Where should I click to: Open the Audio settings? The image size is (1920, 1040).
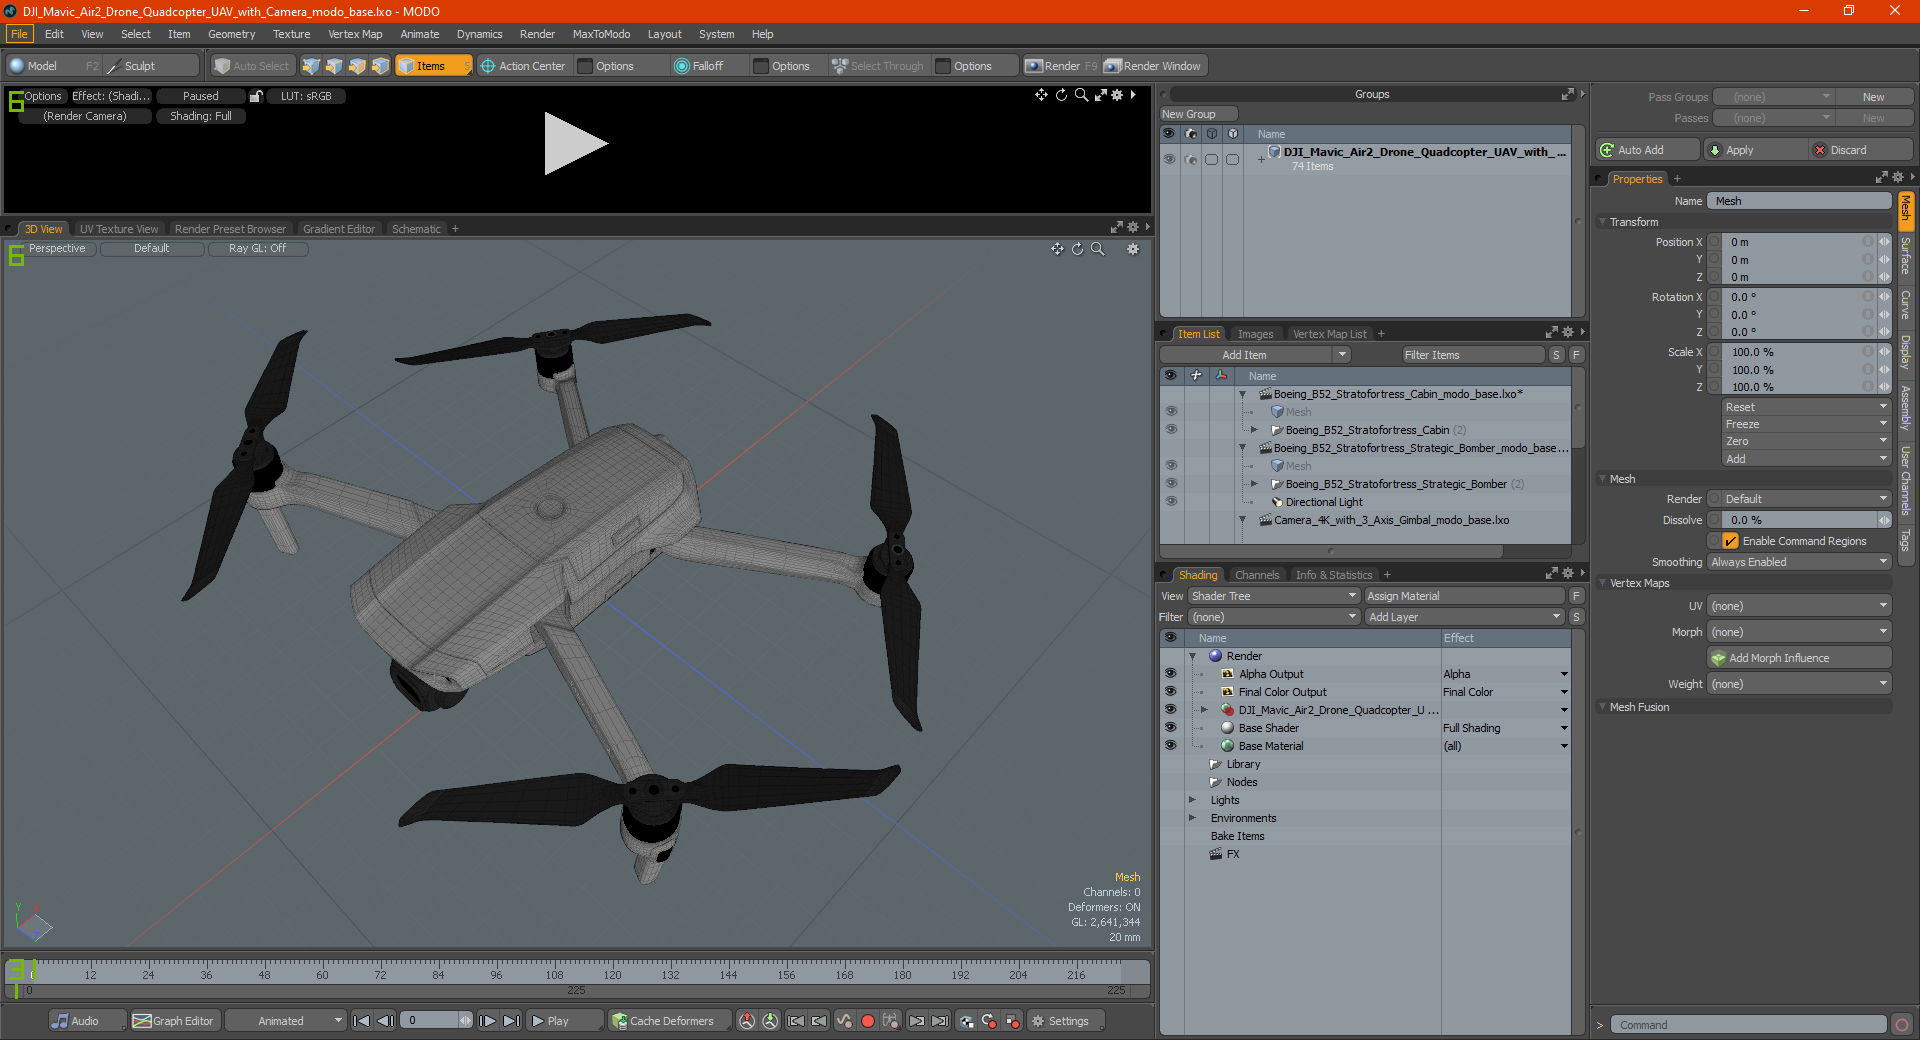tap(87, 1021)
